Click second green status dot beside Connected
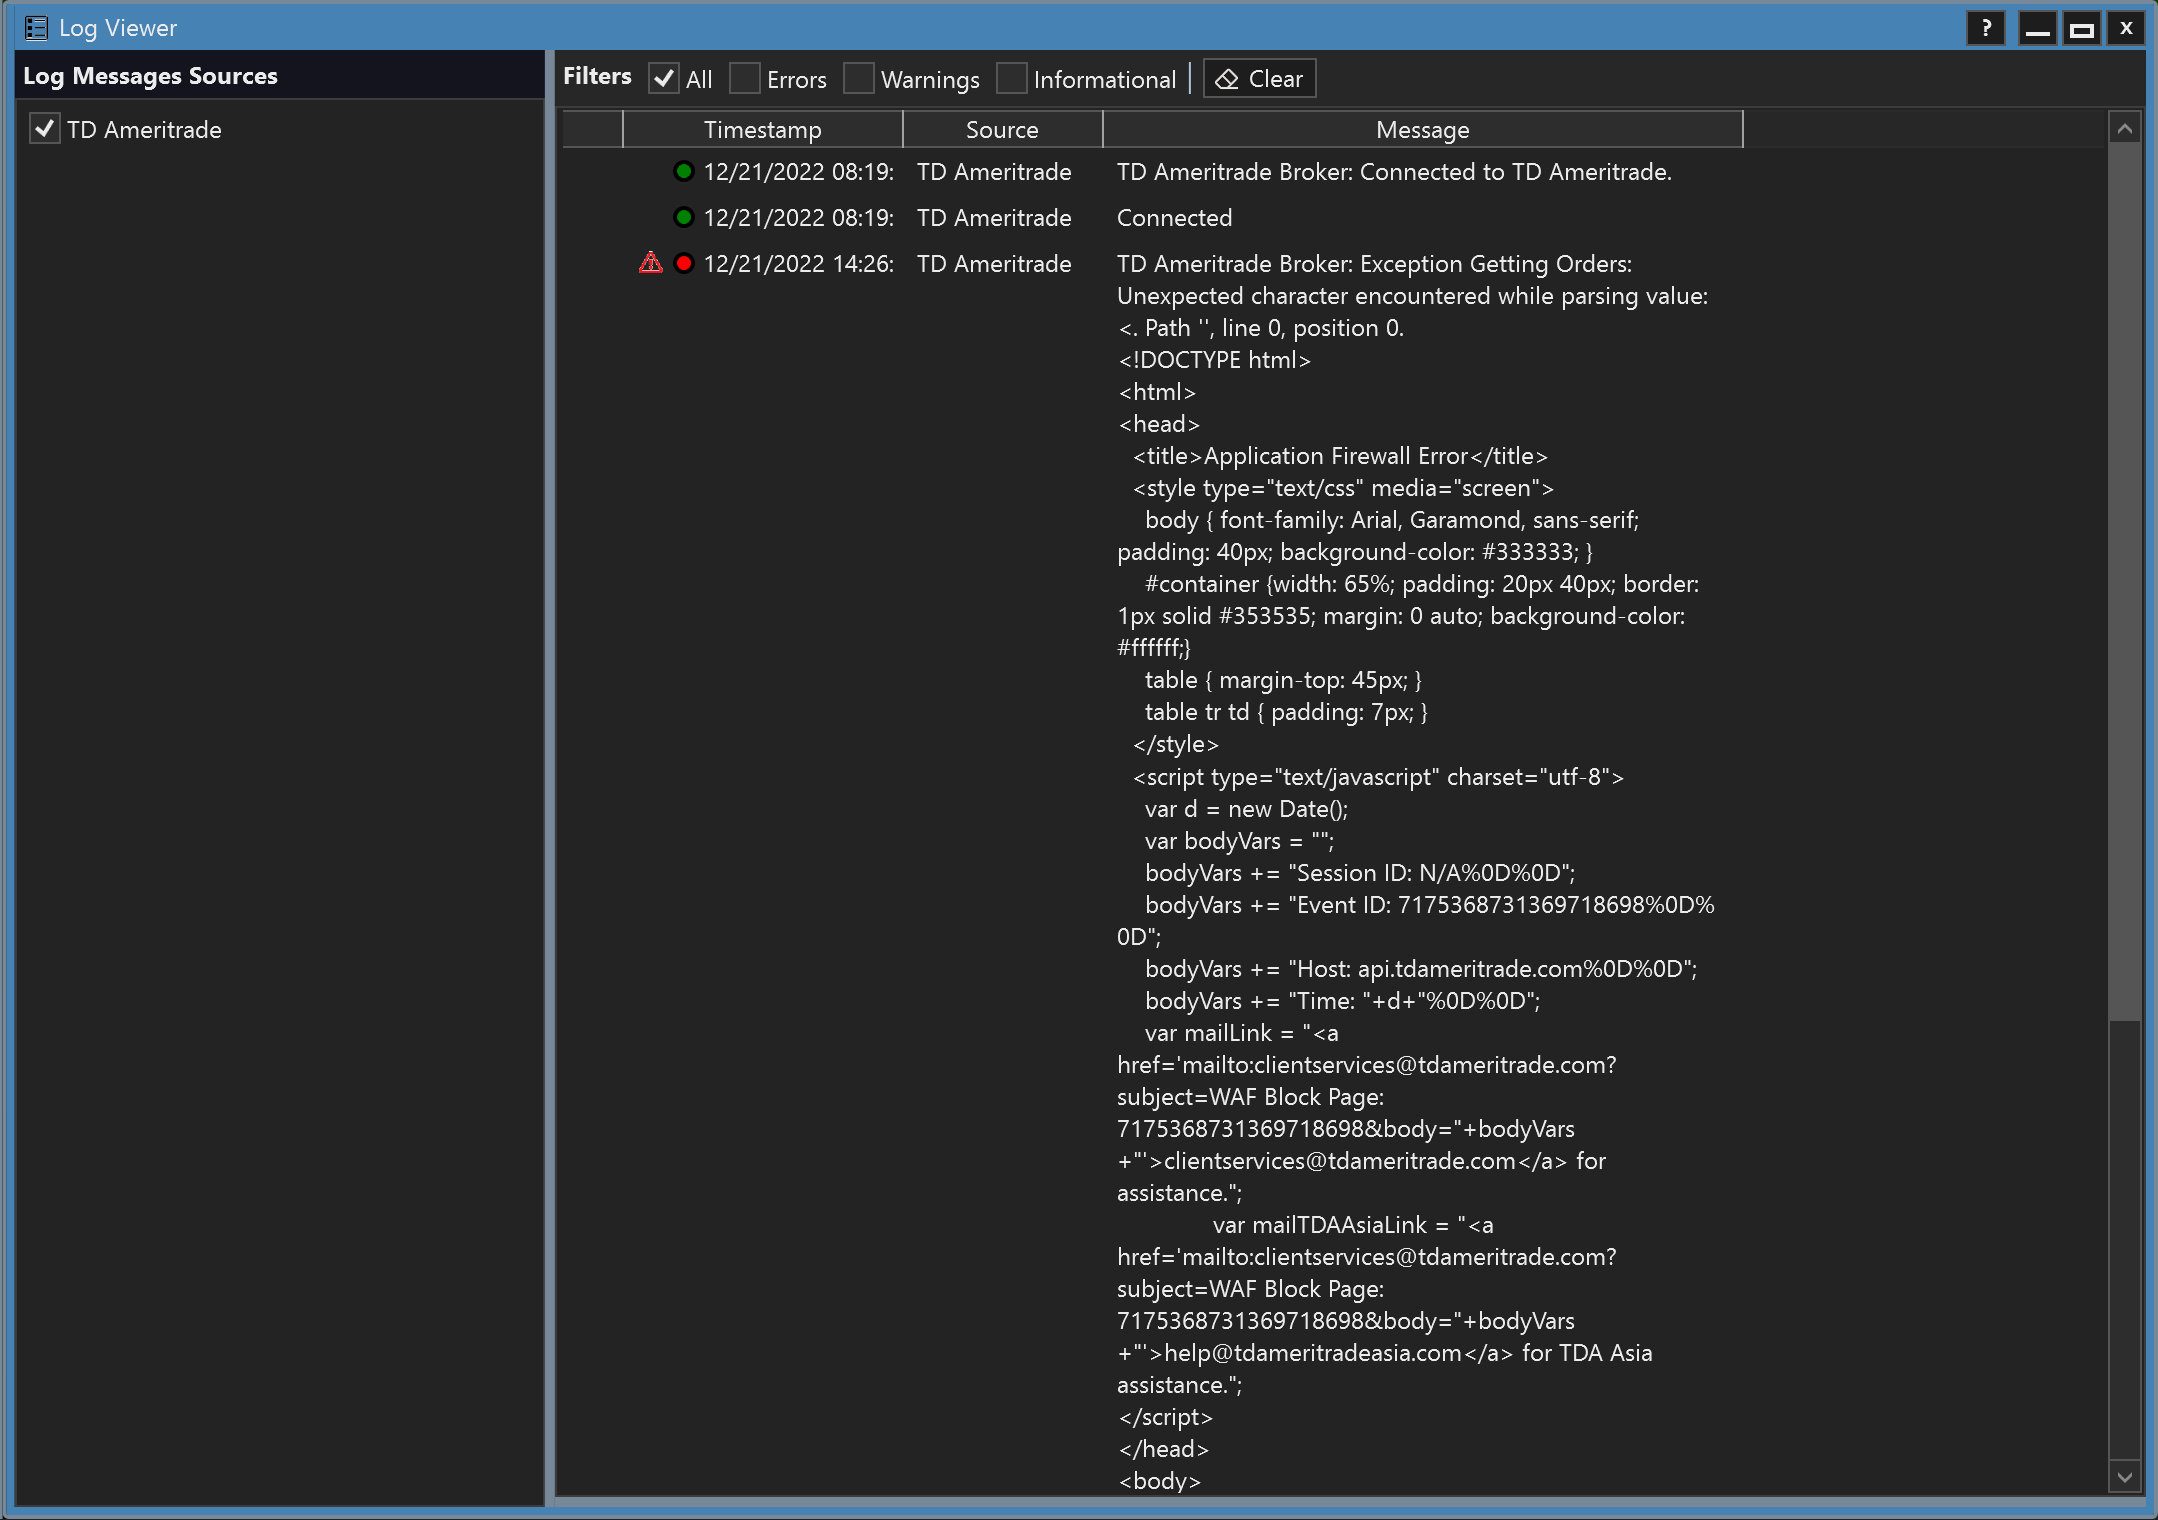This screenshot has height=1520, width=2158. (684, 217)
